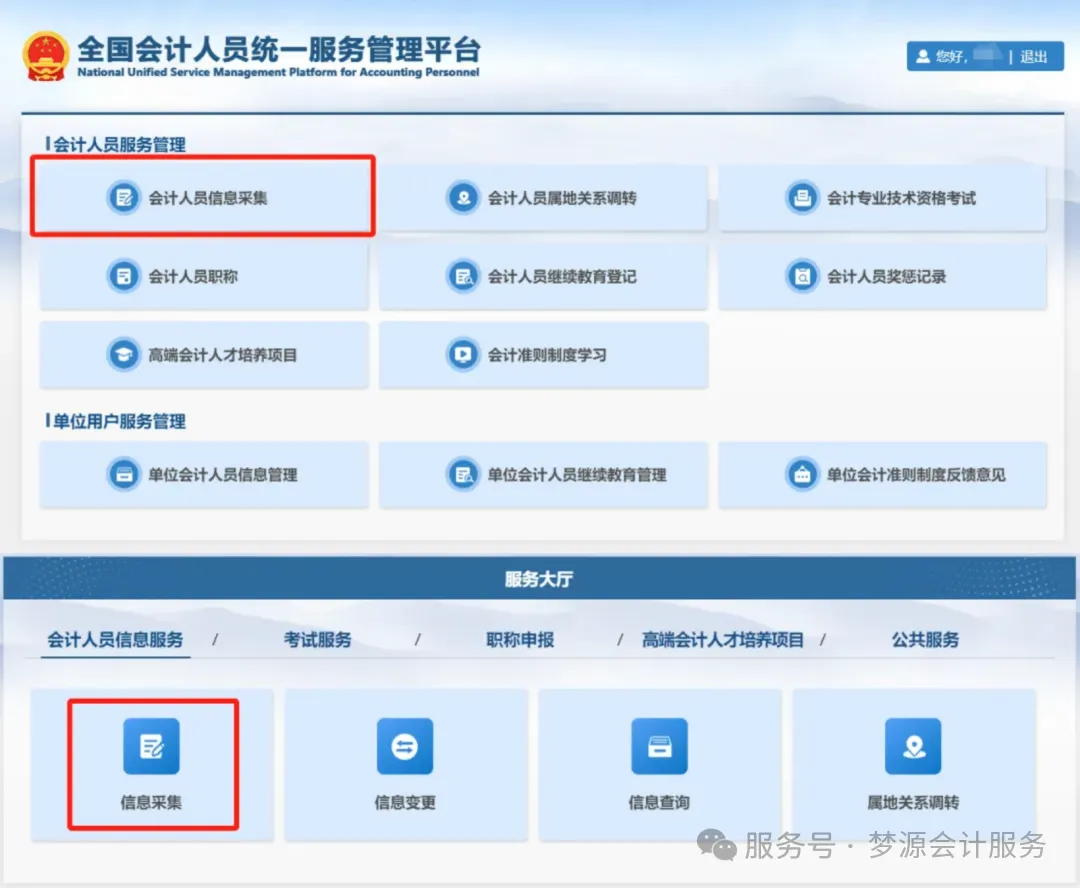
Task: Switch to the 考试服务 tab
Action: coord(318,641)
